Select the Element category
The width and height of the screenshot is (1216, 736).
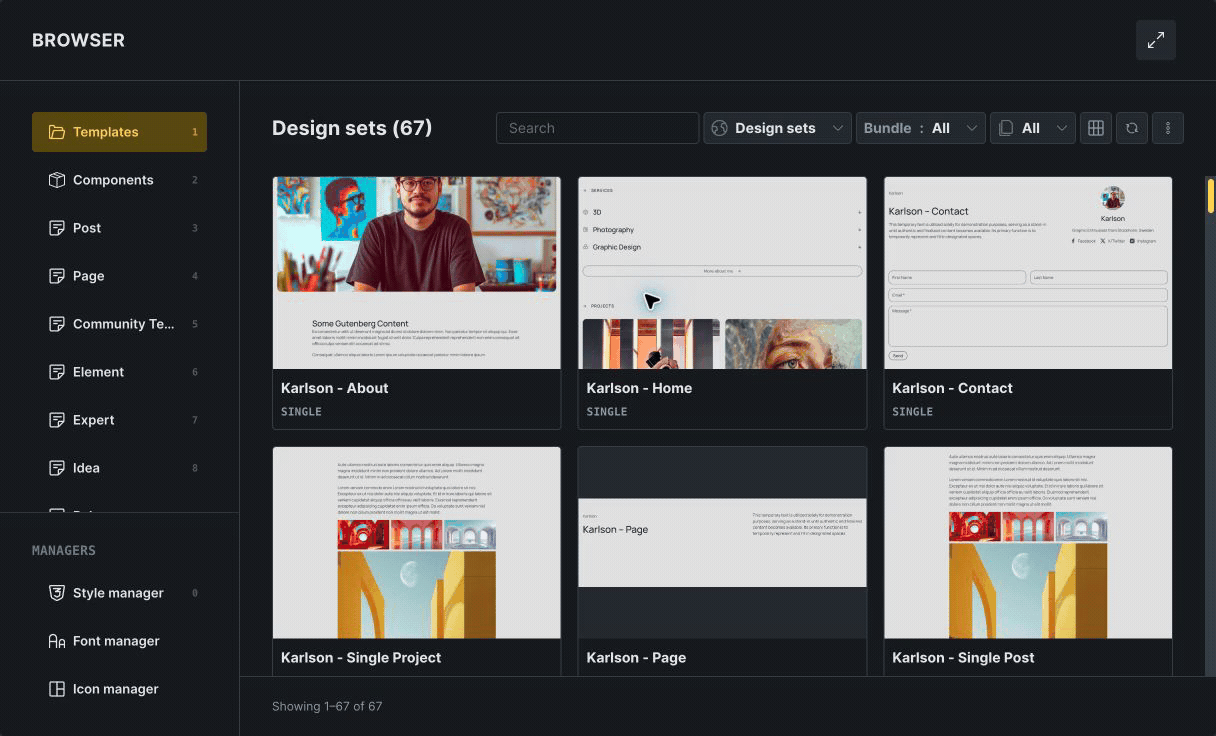pos(119,372)
